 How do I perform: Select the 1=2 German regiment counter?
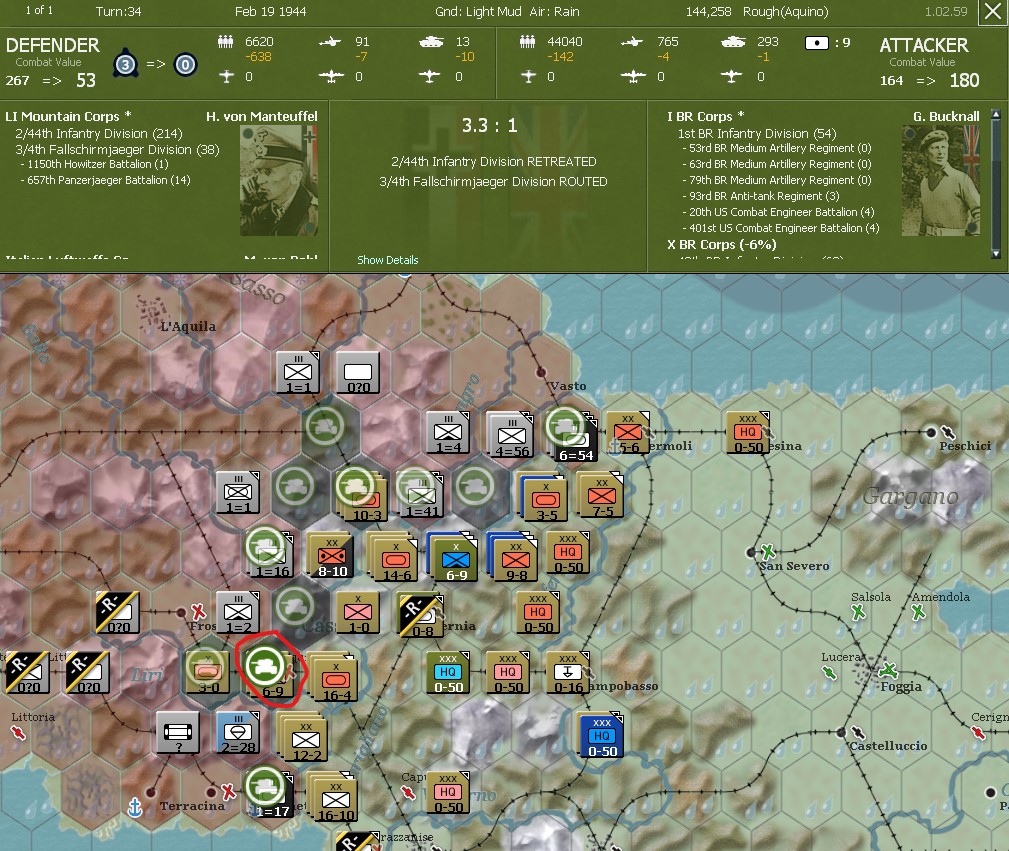(x=237, y=612)
